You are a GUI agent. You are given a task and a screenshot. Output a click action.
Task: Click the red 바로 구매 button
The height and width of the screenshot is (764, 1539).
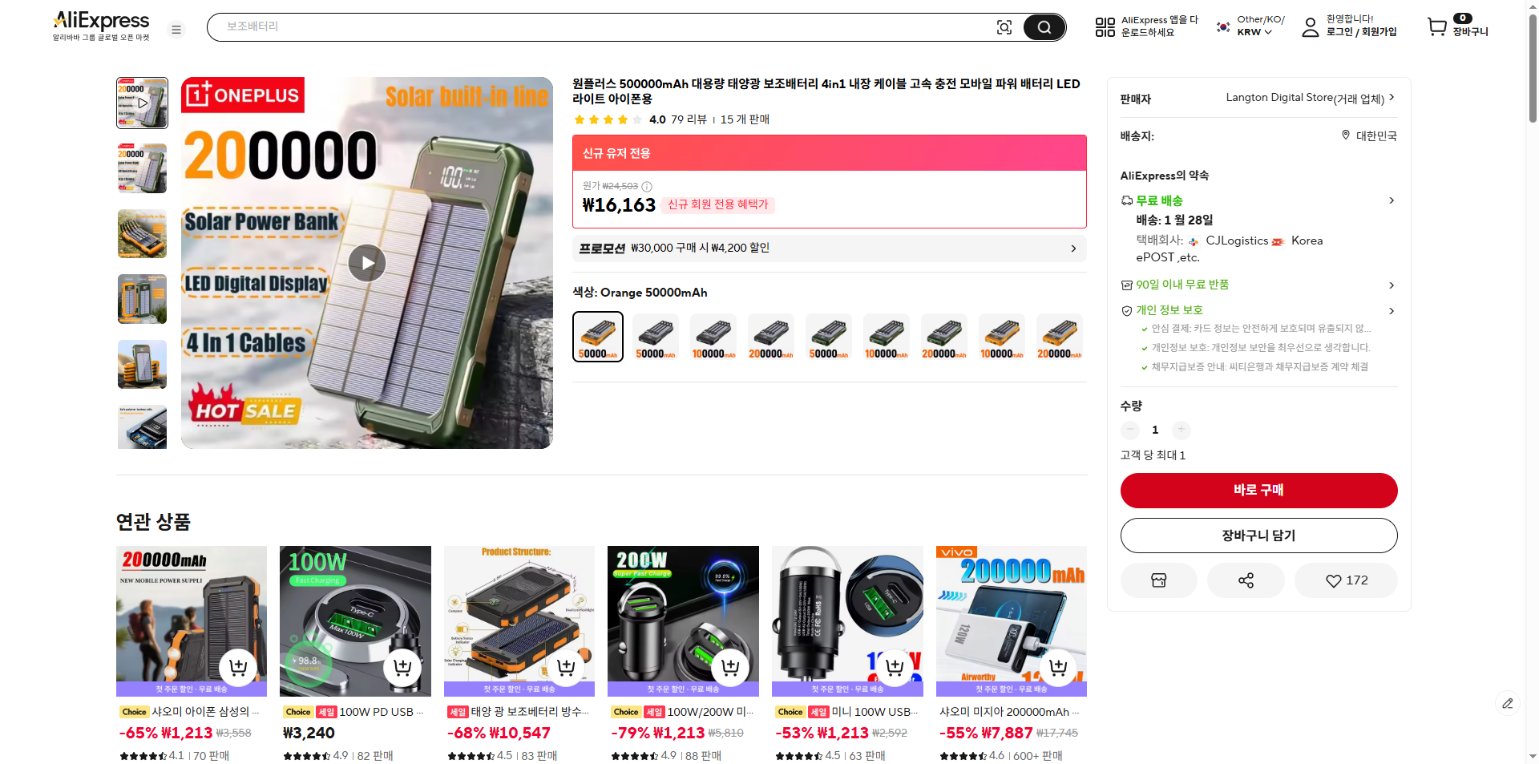(1258, 490)
